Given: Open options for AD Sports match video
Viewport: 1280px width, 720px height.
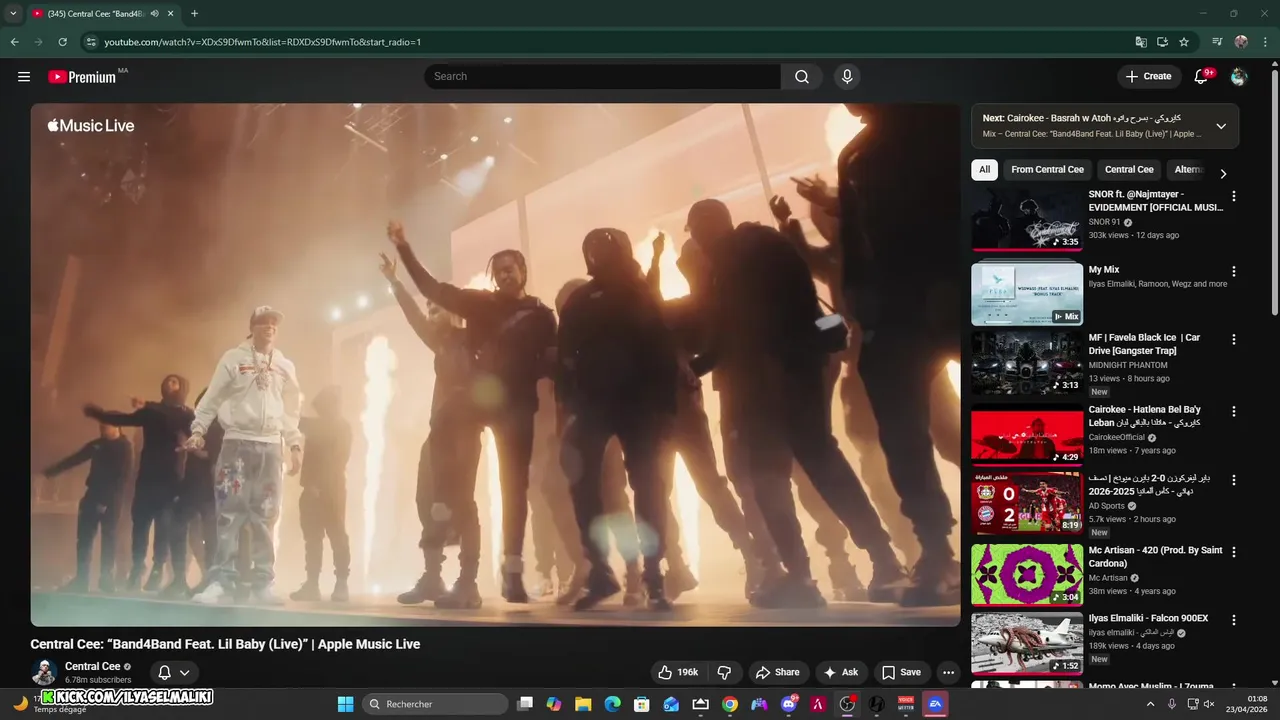Looking at the screenshot, I should pos(1233,479).
